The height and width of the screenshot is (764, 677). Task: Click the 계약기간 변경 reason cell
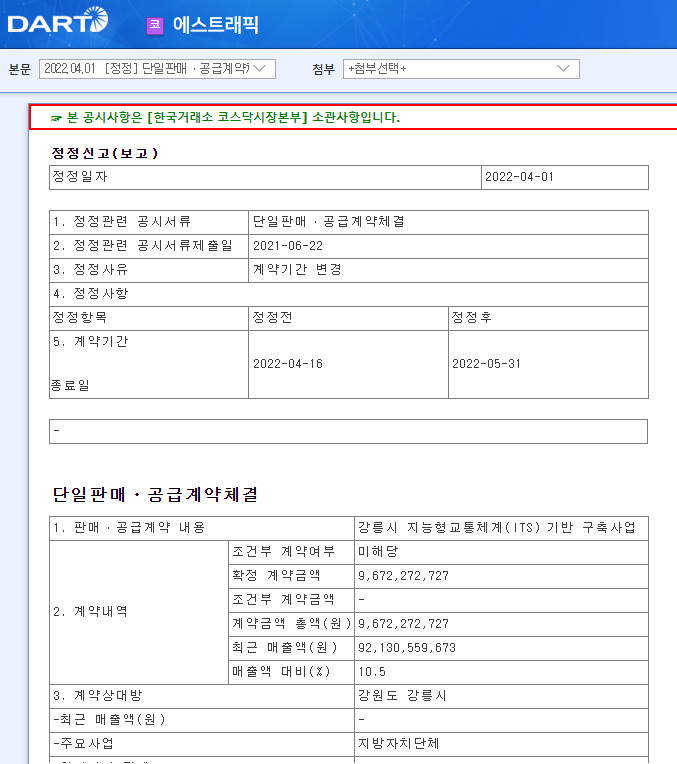tap(448, 270)
